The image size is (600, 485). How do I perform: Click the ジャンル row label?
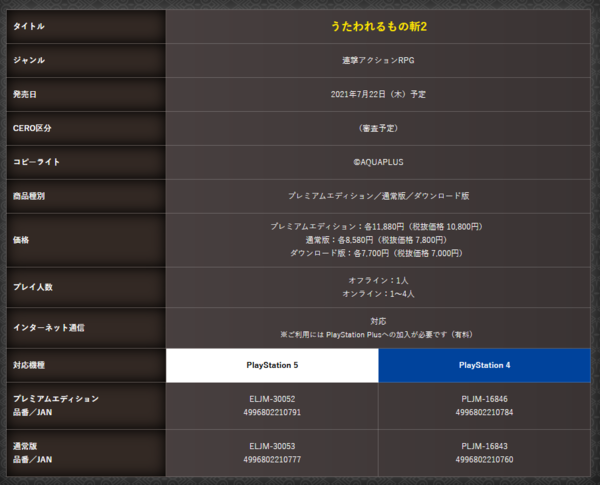click(29, 60)
